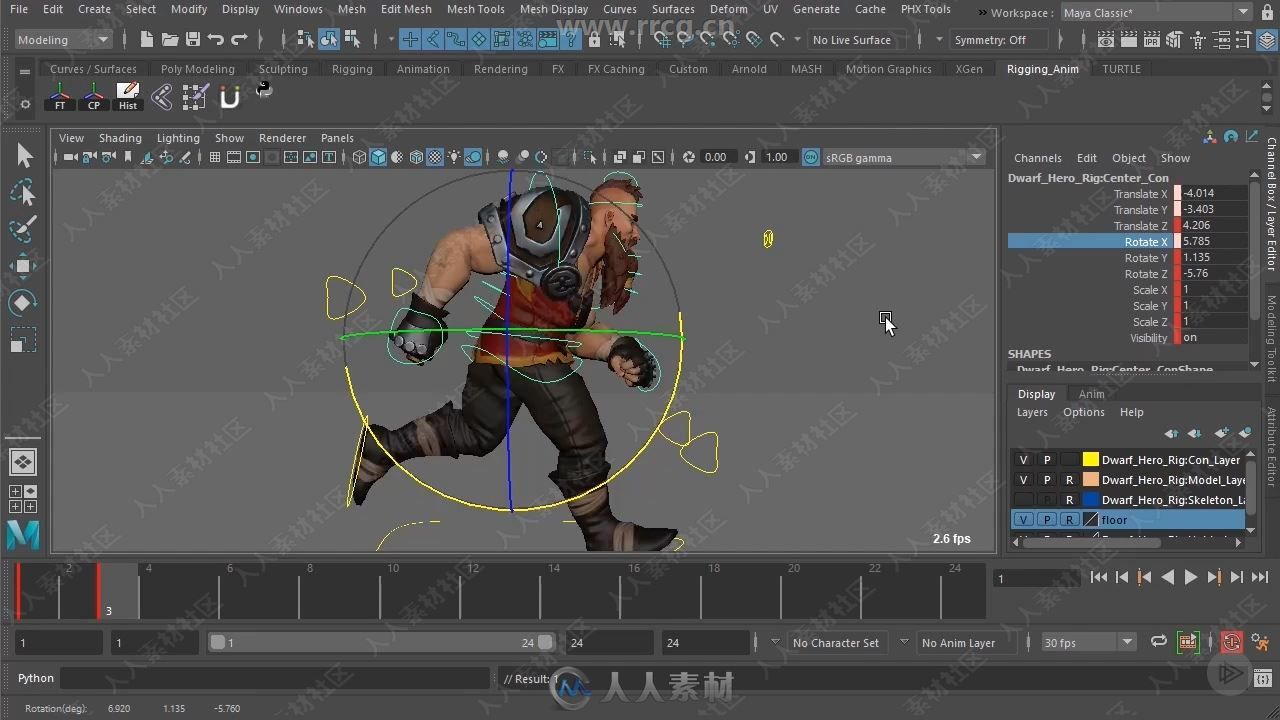Select by hierarchy mode icon
1280x720 pixels.
click(x=306, y=40)
